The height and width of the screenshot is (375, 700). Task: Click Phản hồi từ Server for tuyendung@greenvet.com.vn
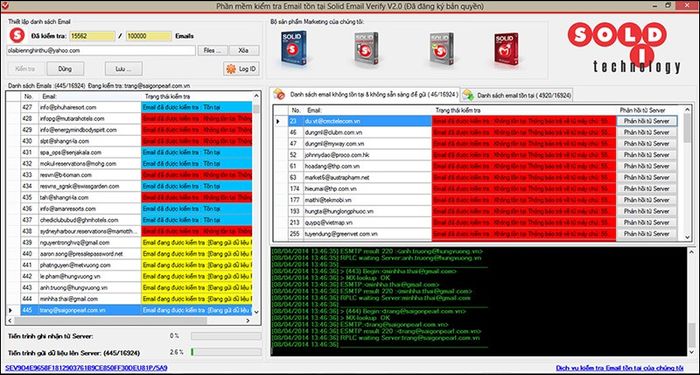[x=646, y=233]
